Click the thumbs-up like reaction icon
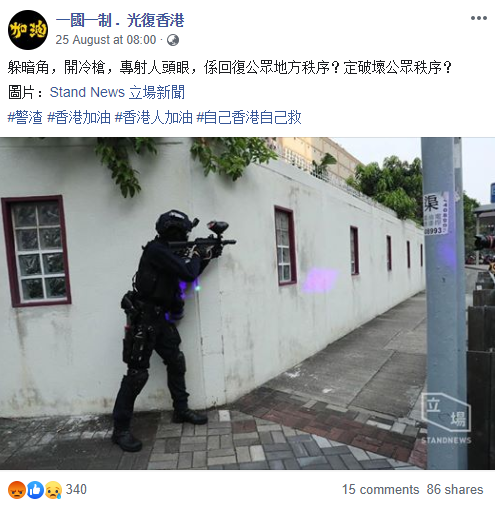Viewport: 495px width, 507px height. coord(35,490)
